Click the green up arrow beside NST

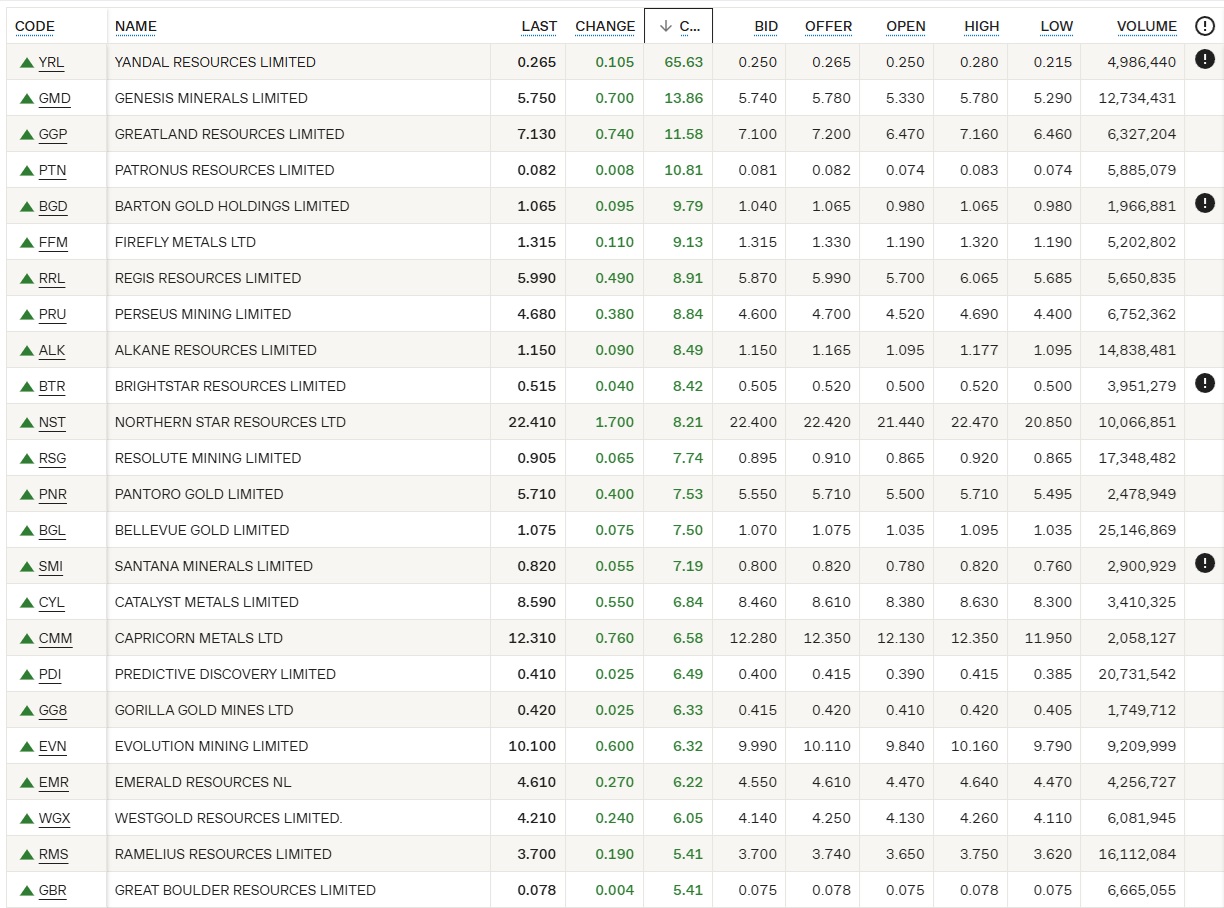27,422
